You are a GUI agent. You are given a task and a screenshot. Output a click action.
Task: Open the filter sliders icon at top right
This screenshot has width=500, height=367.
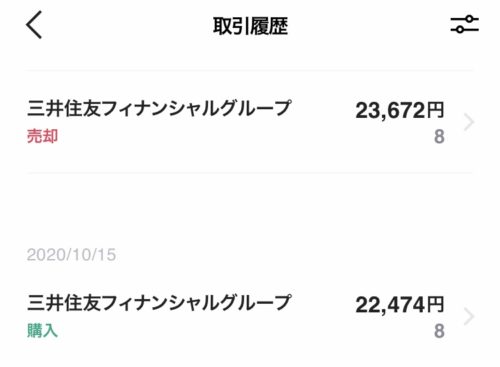pos(465,24)
